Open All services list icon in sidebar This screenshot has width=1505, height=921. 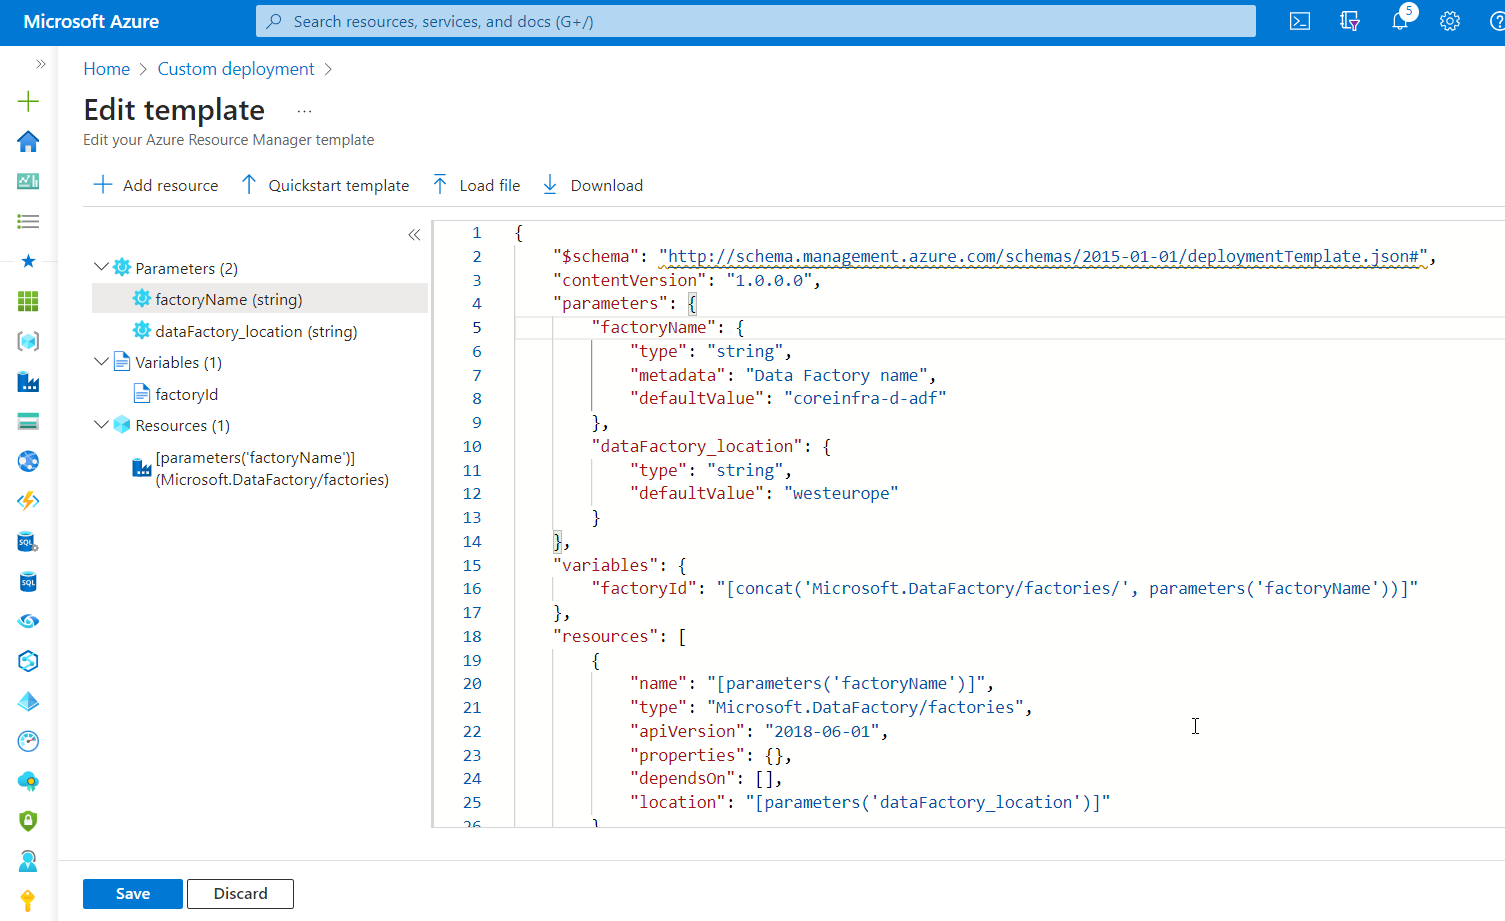point(28,221)
